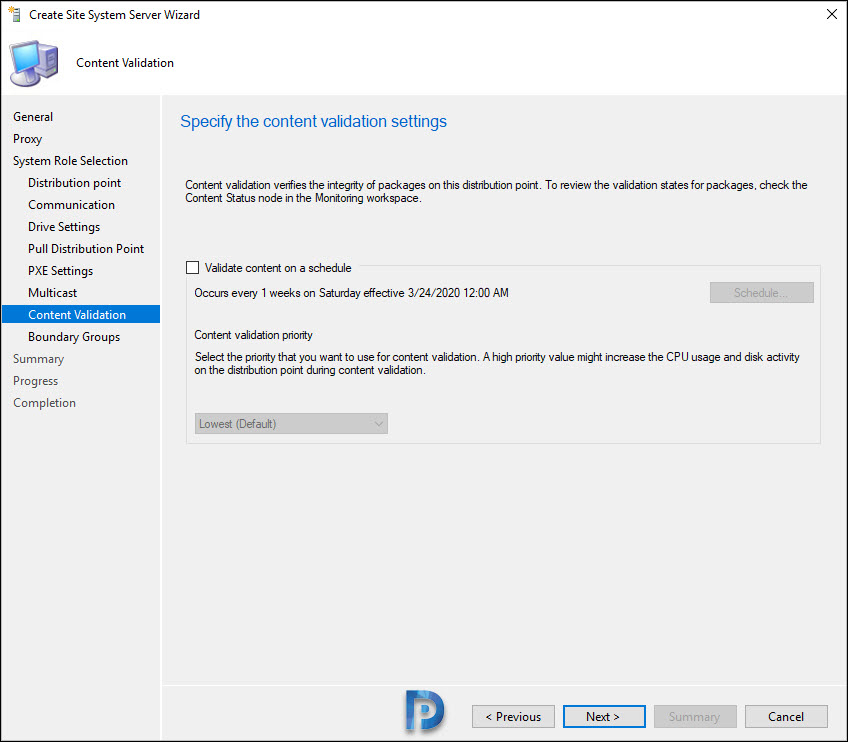The height and width of the screenshot is (742, 848).
Task: Open System Role Selection step
Action: tap(70, 161)
